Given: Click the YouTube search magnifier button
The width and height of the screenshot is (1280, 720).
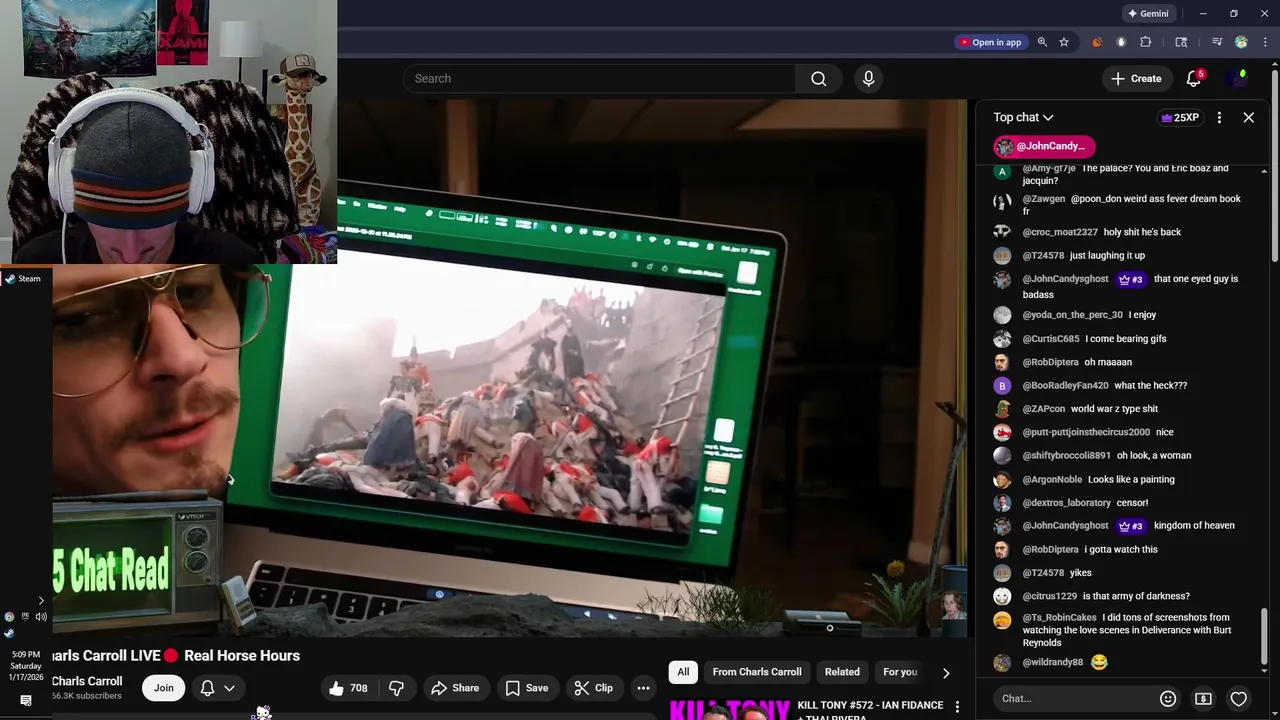Looking at the screenshot, I should [x=819, y=79].
